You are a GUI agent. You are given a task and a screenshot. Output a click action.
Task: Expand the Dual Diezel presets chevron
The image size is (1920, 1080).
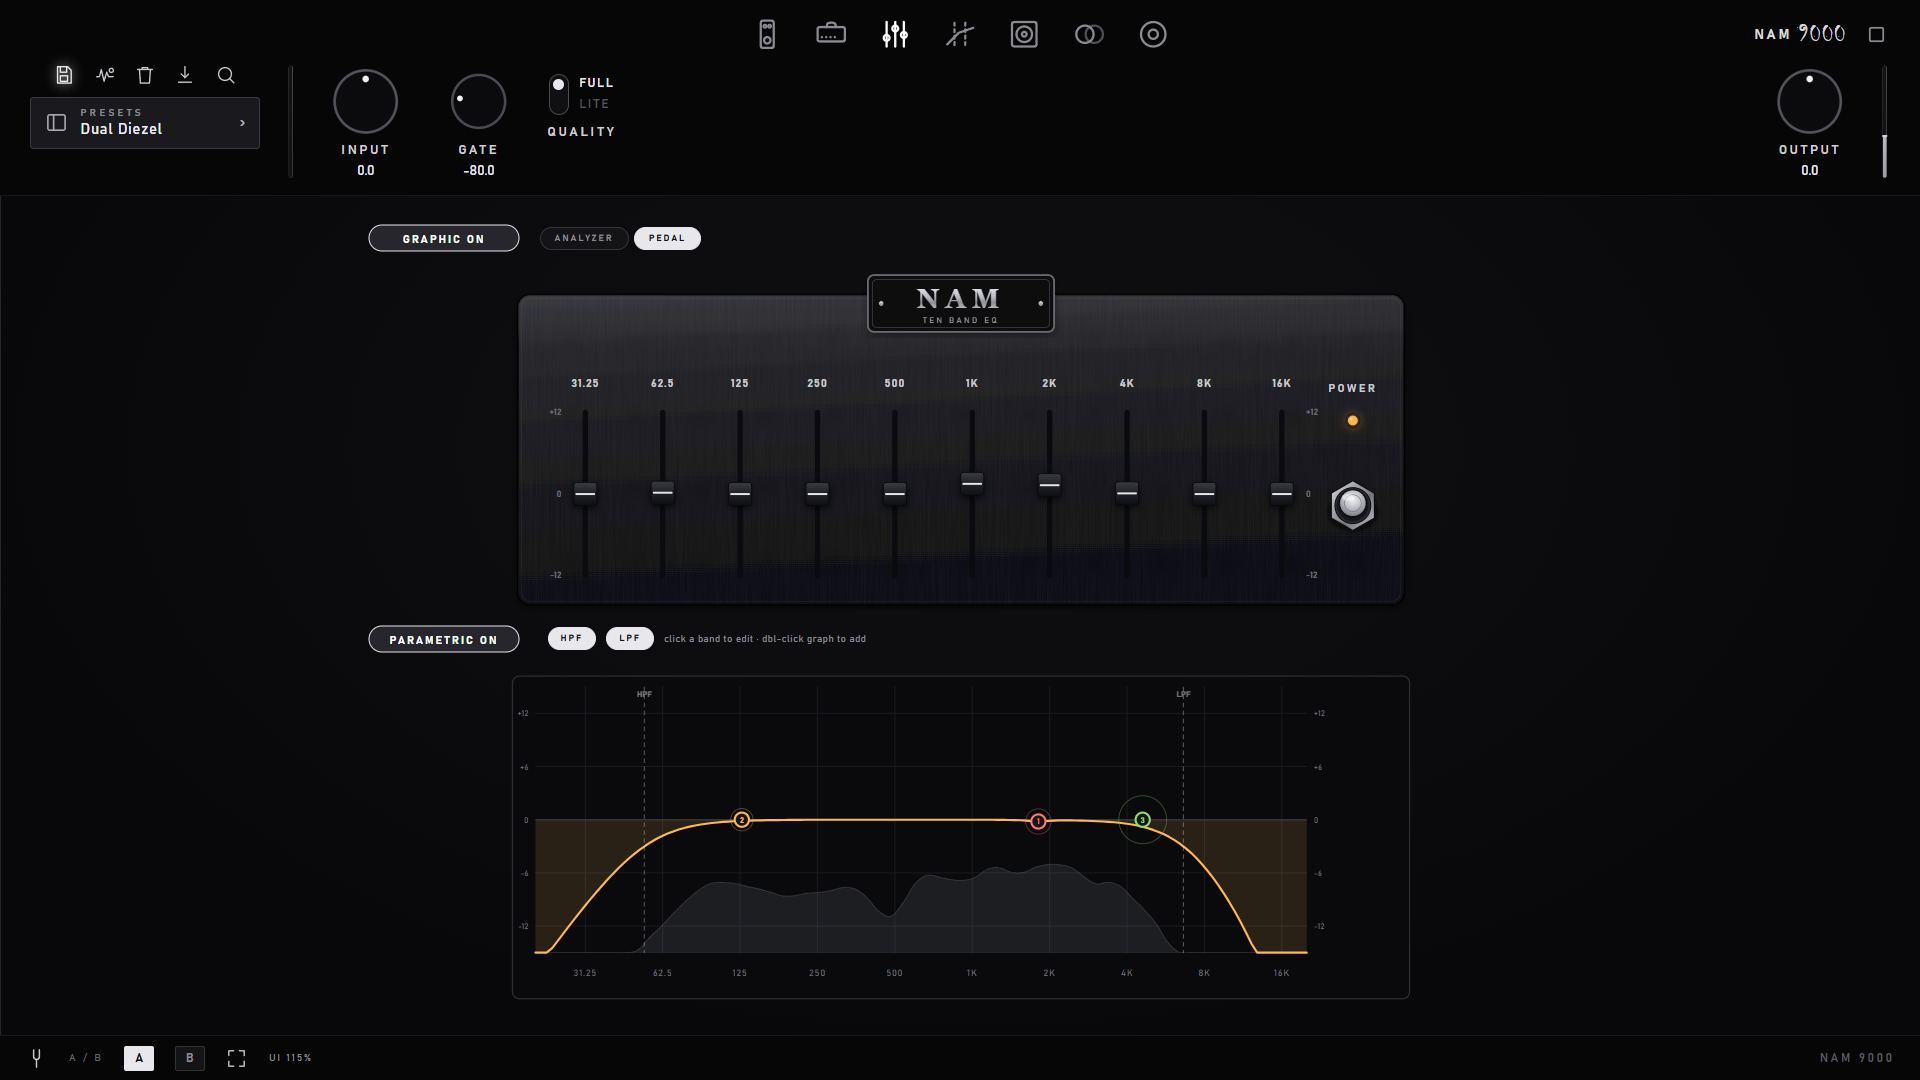click(242, 123)
